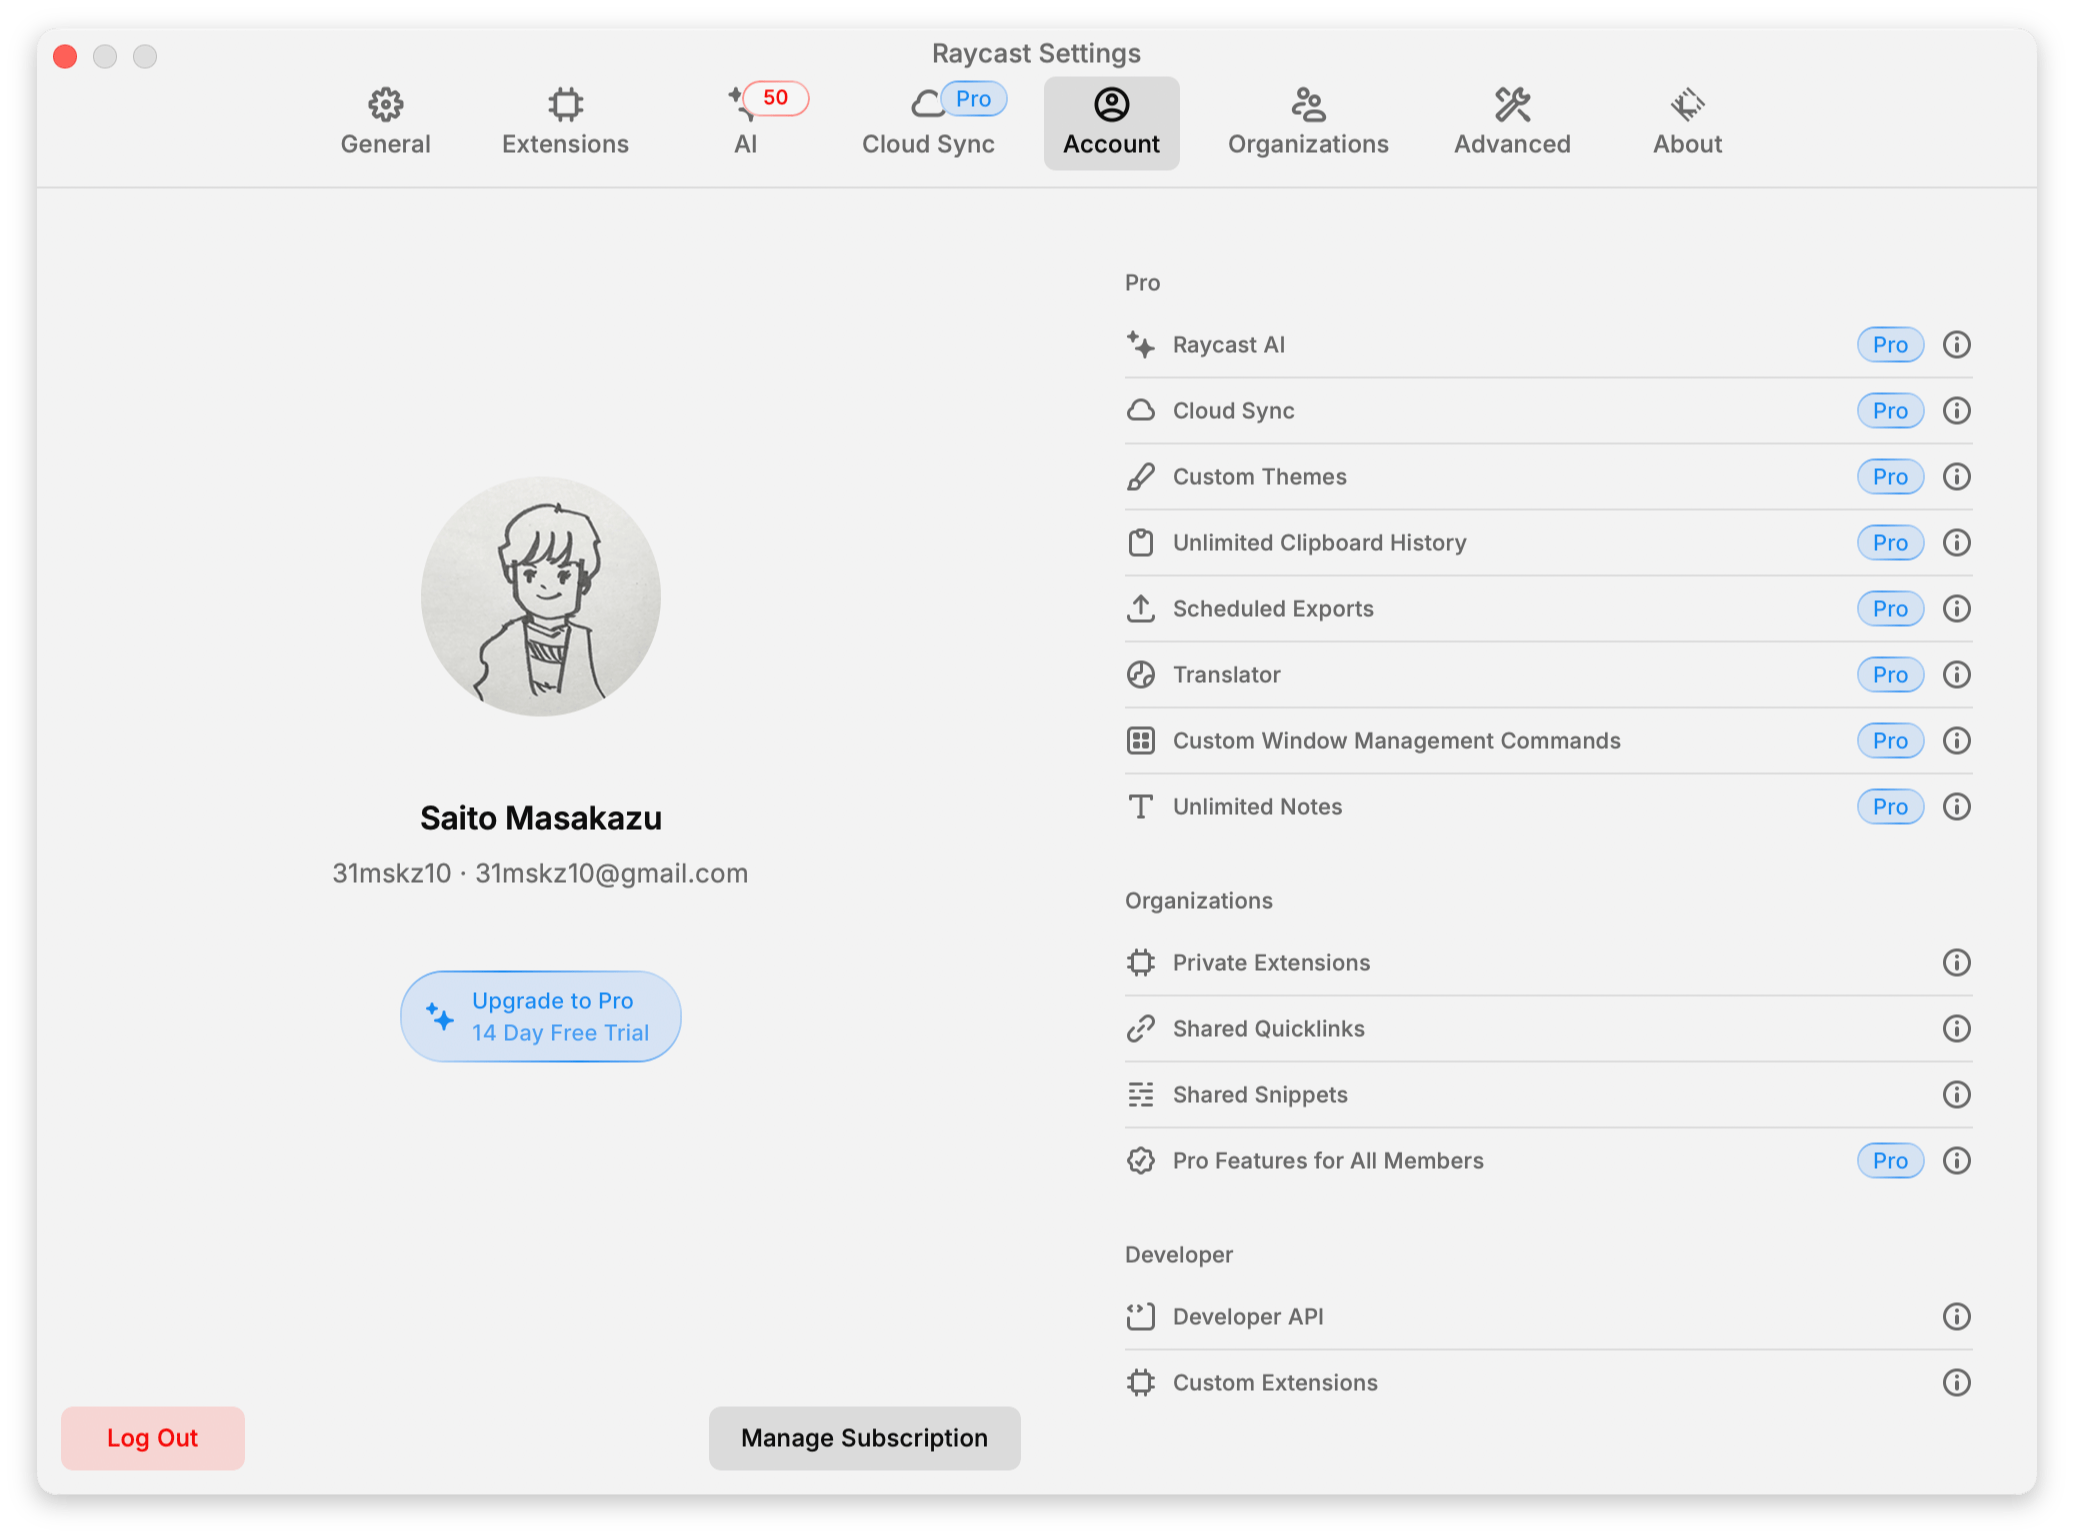This screenshot has width=2074, height=1539.
Task: Click the Log Out button
Action: click(x=153, y=1438)
